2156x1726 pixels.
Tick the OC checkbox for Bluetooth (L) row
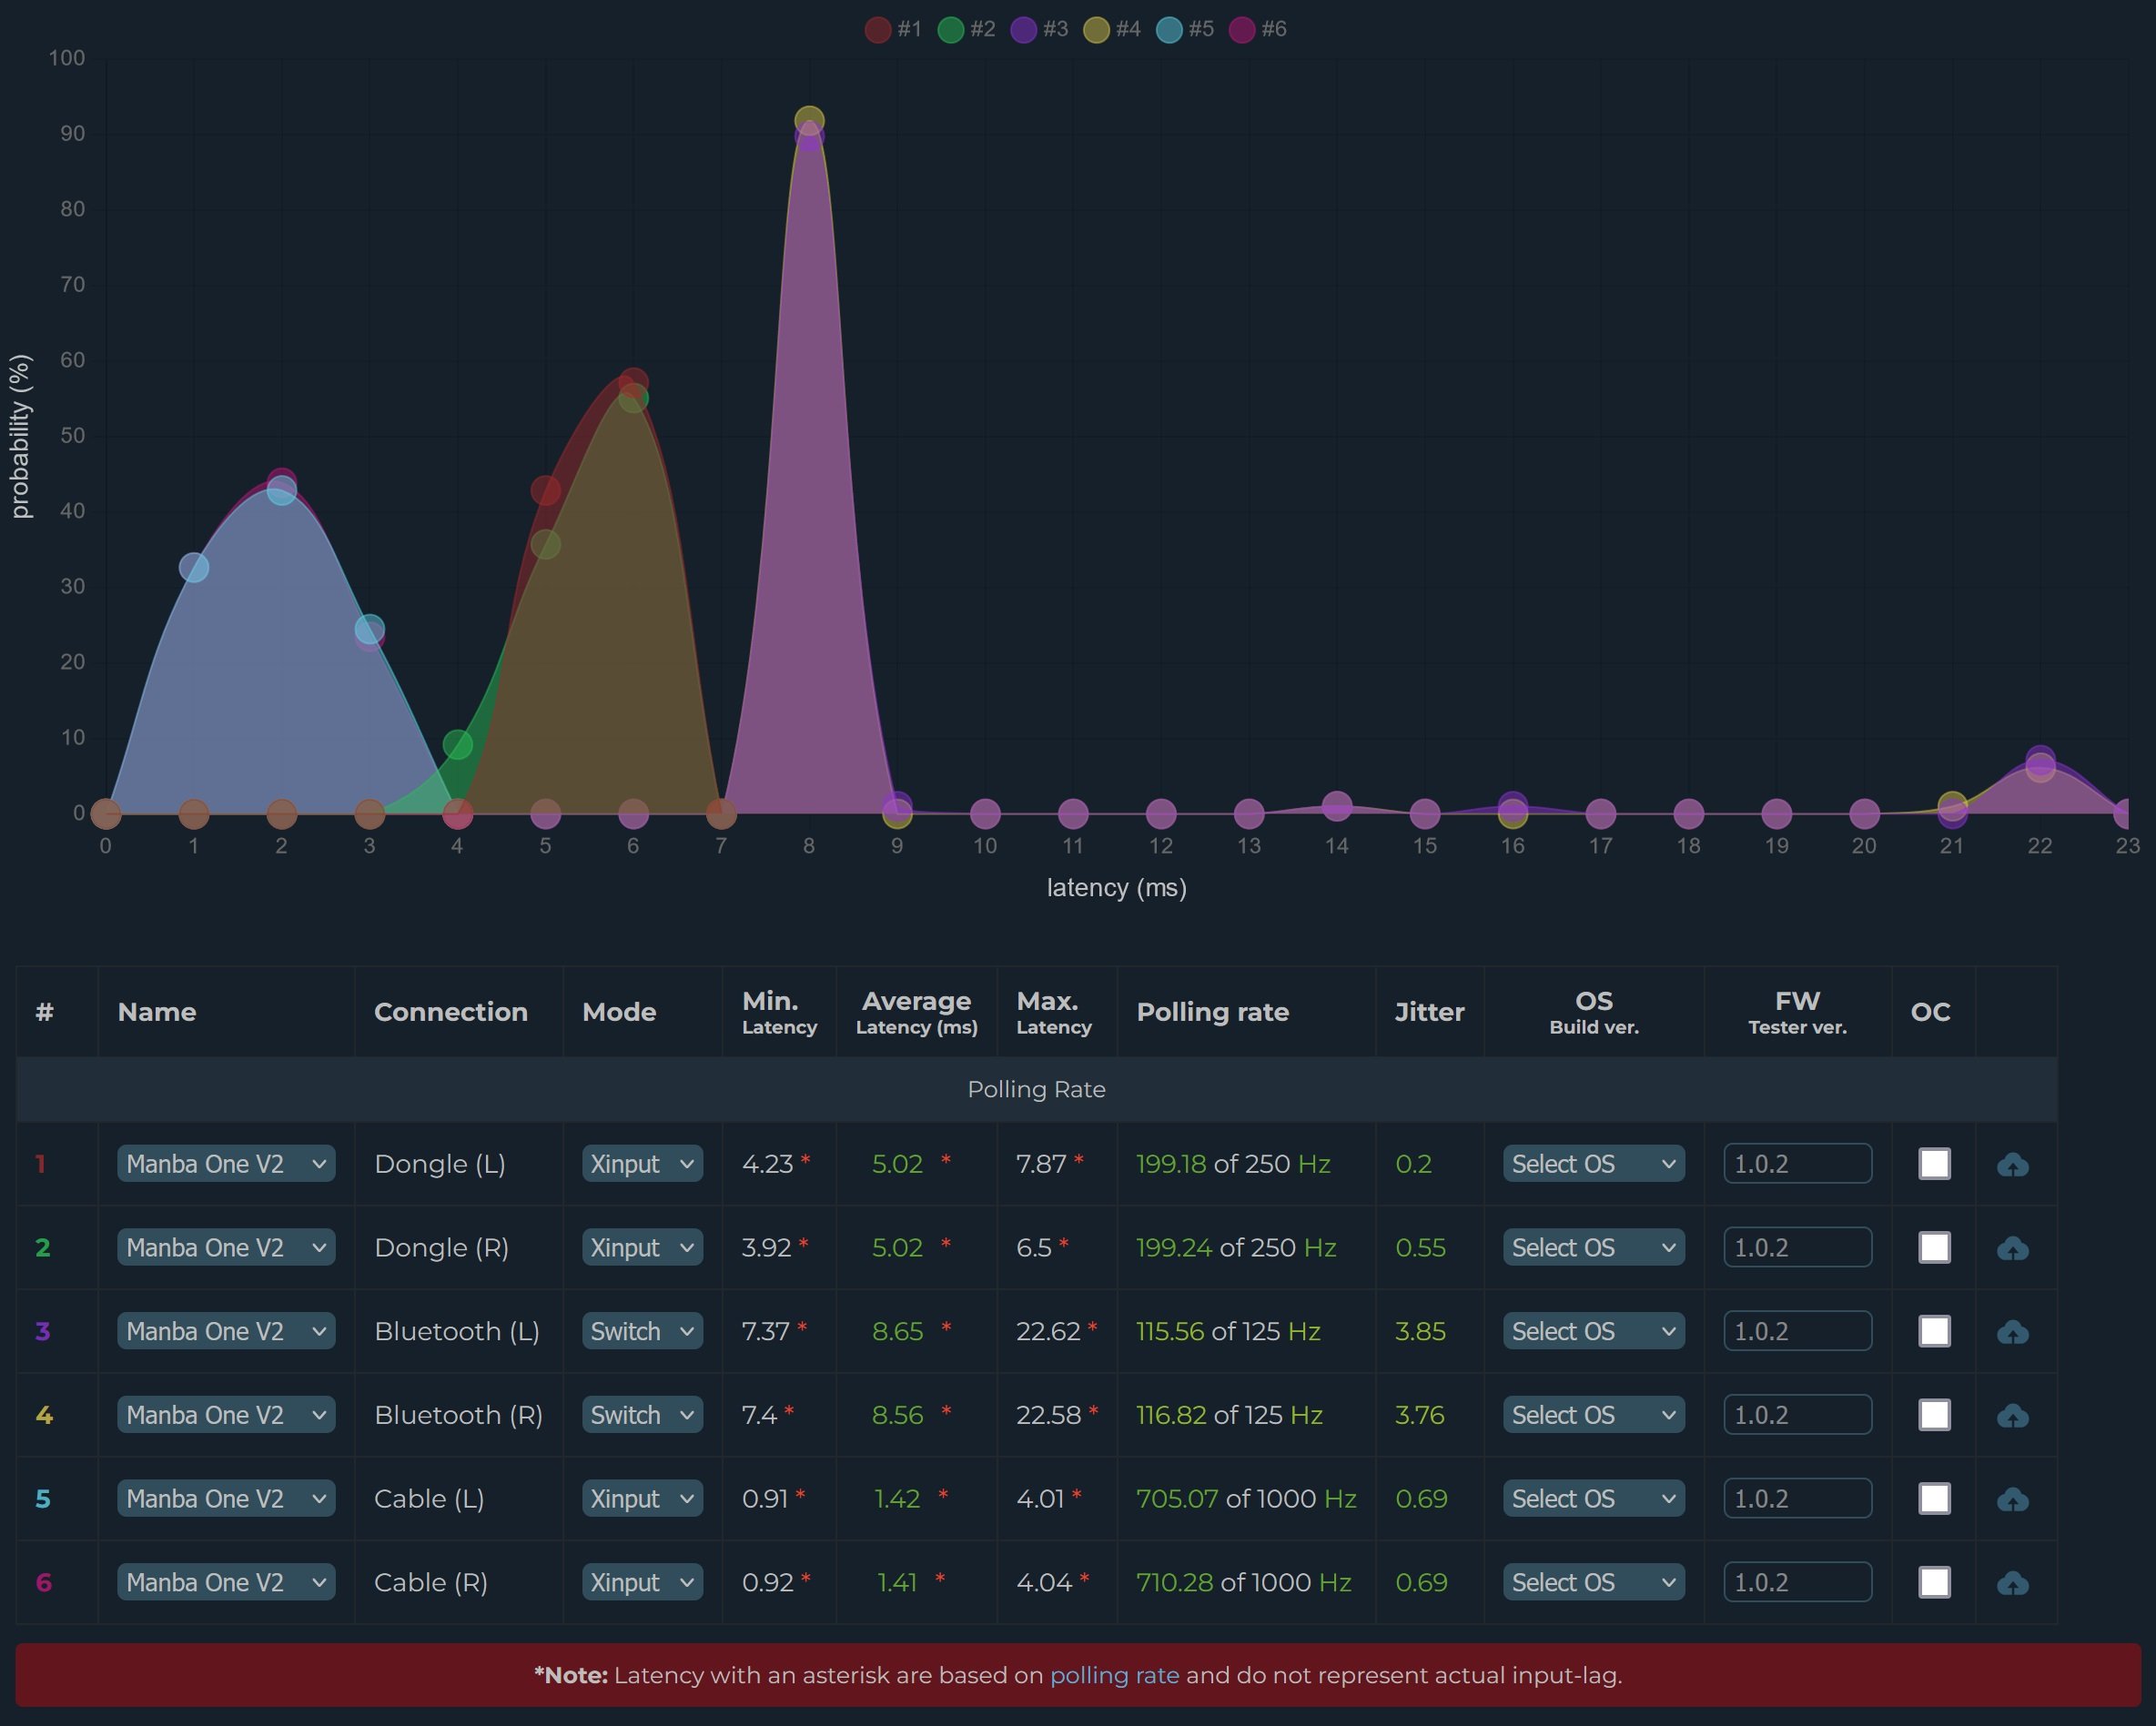1934,1331
